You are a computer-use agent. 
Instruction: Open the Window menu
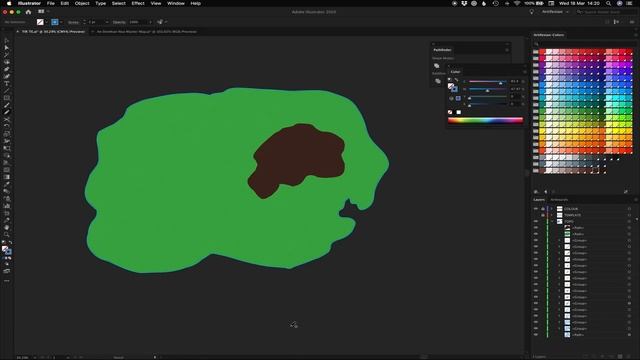(x=176, y=3)
